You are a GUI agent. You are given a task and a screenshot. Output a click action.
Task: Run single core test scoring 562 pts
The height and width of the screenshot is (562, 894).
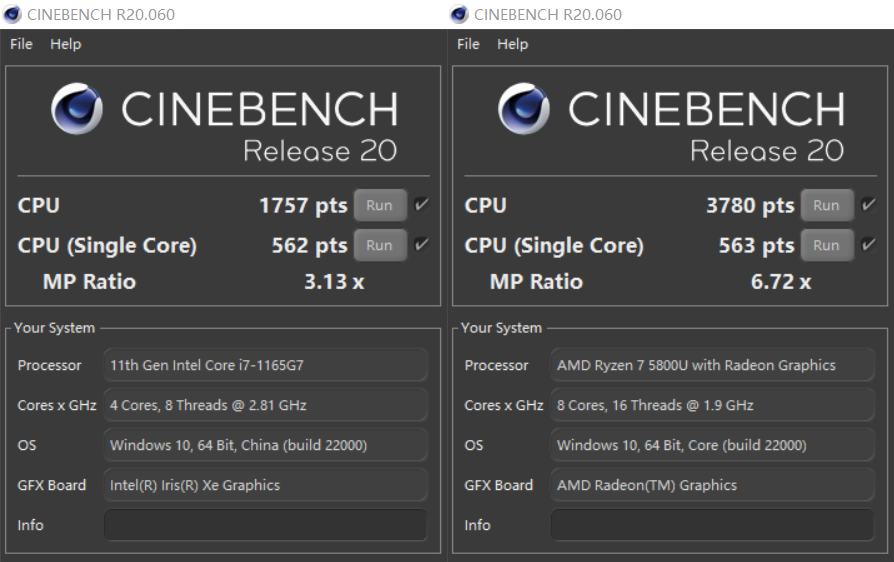pos(380,245)
